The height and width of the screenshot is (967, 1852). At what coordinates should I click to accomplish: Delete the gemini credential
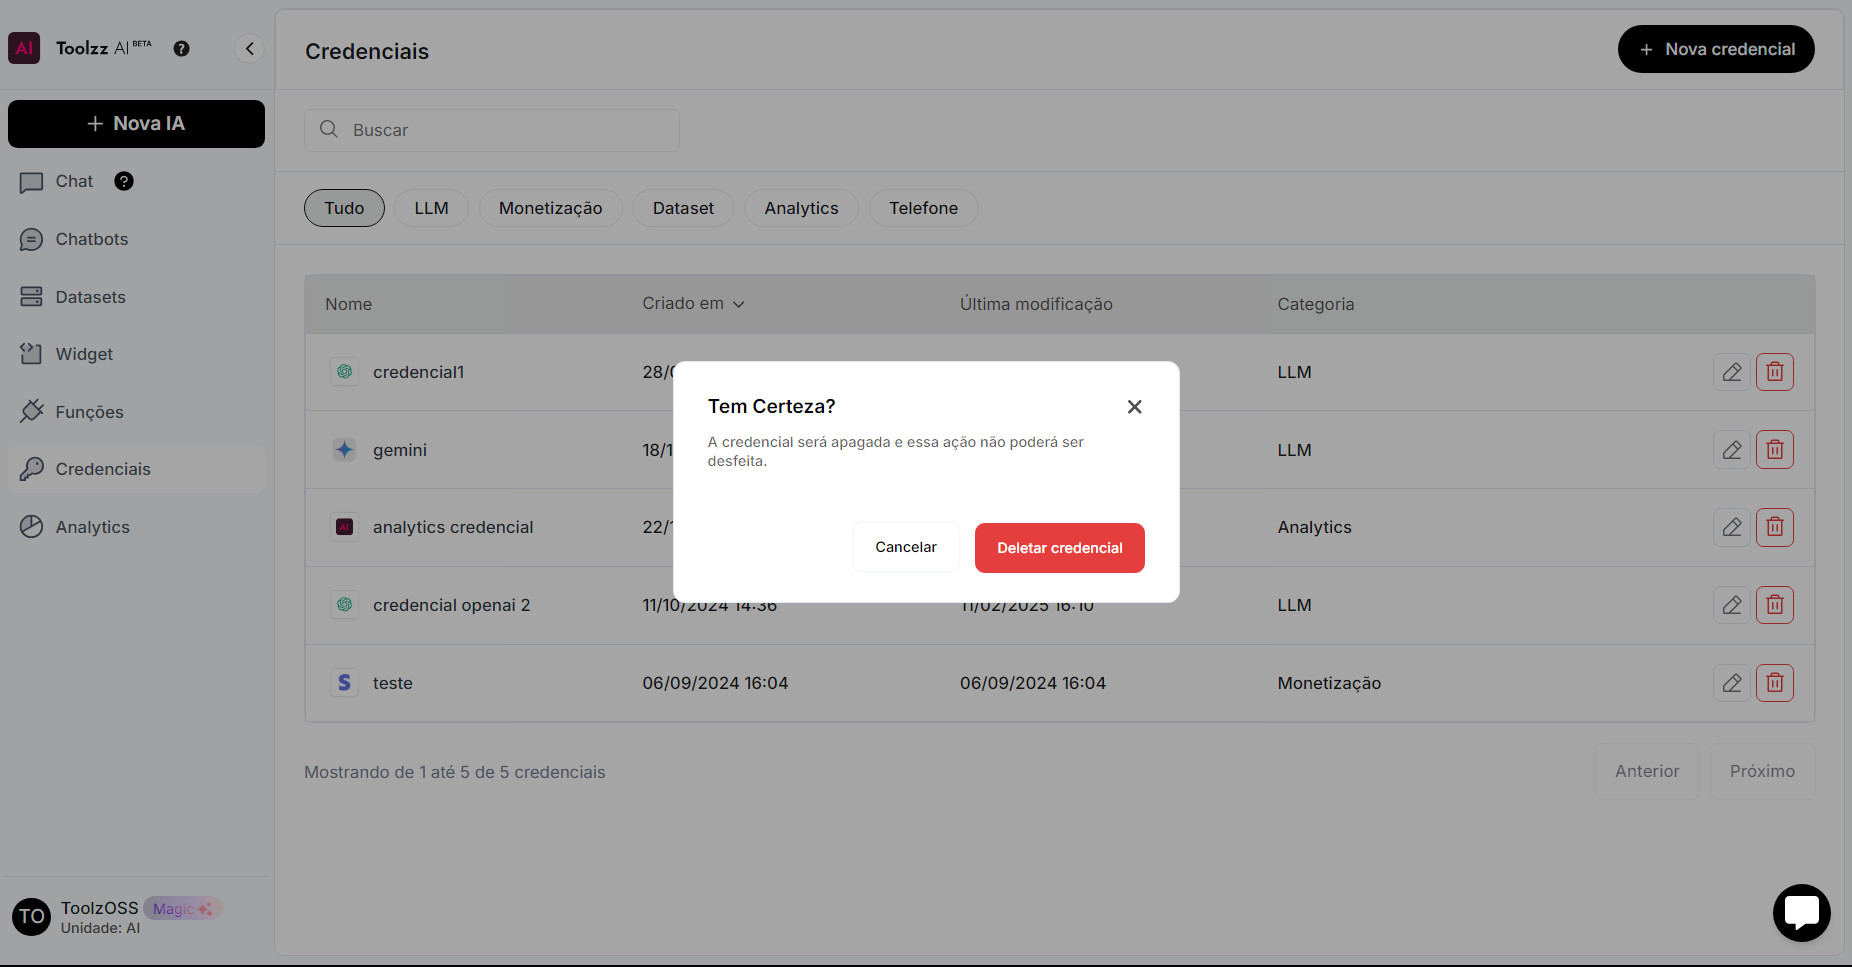pyautogui.click(x=1775, y=450)
